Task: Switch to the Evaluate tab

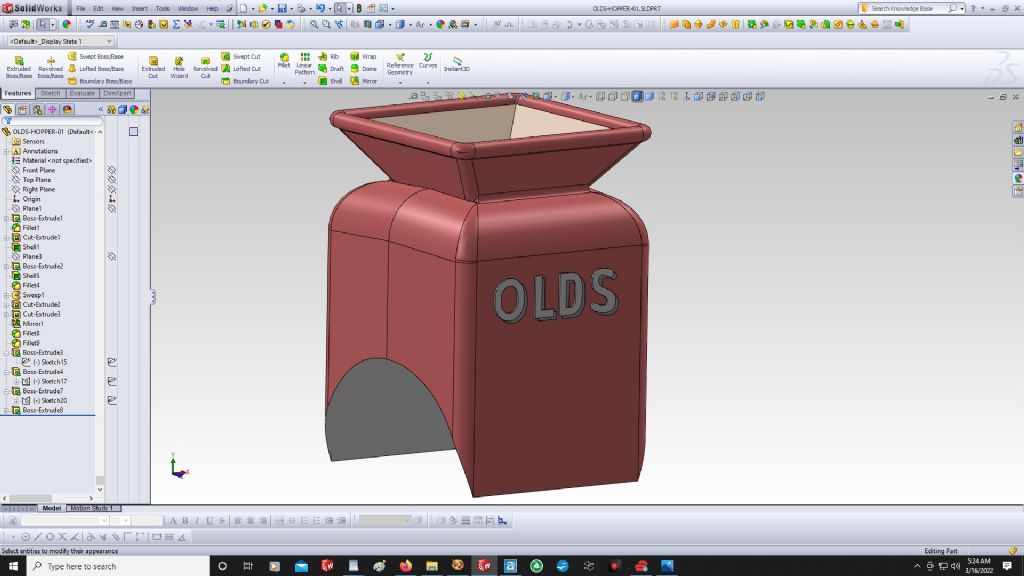Action: (x=82, y=93)
